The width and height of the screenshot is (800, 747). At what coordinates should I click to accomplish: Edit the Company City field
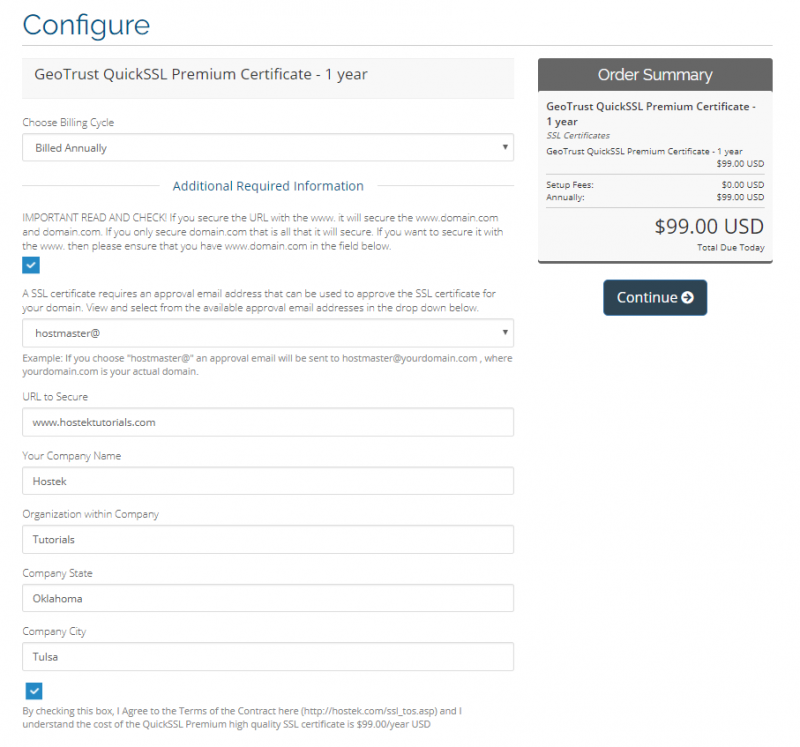pos(267,657)
